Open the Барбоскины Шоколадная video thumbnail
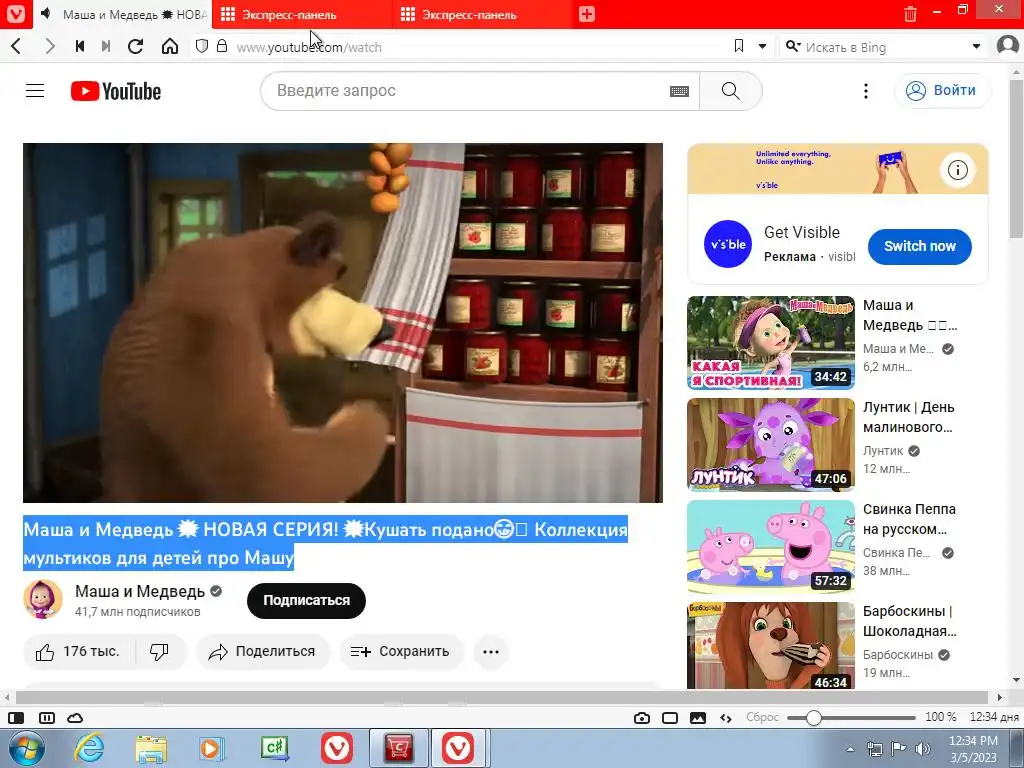The height and width of the screenshot is (768, 1024). pos(771,645)
